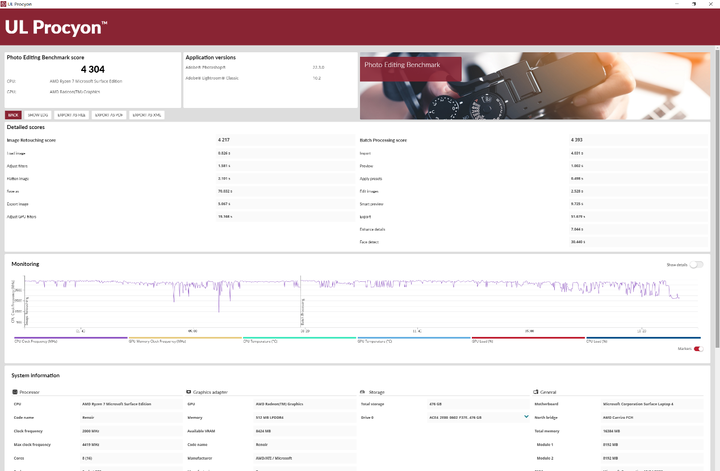Click the red BACK button
720x471 pixels.
(13, 115)
